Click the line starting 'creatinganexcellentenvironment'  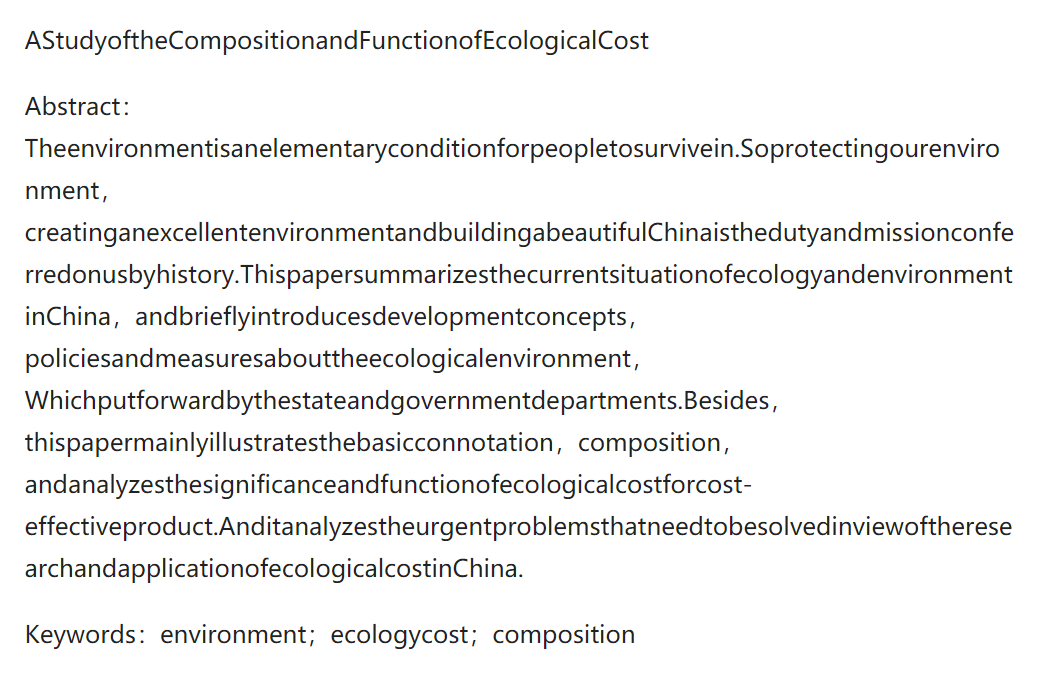pos(519,233)
